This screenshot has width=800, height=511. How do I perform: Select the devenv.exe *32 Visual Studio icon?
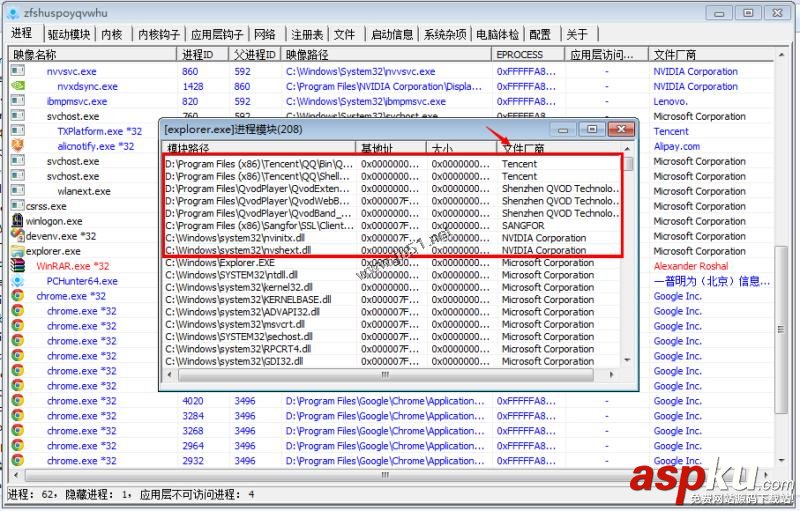[17, 235]
